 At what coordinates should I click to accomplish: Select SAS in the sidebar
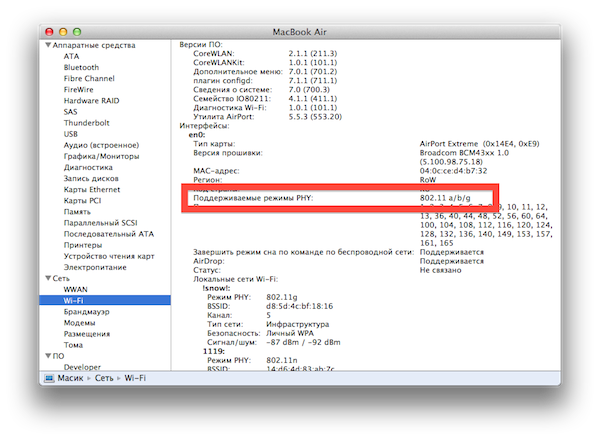point(70,112)
